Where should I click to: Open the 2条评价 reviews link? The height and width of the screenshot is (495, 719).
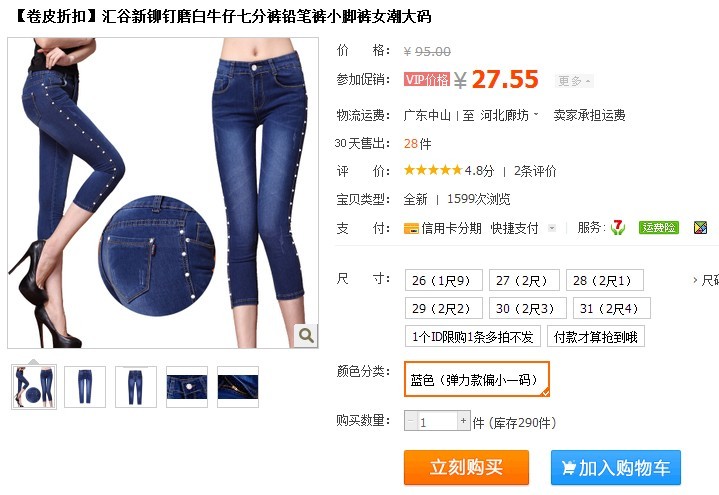pos(535,171)
